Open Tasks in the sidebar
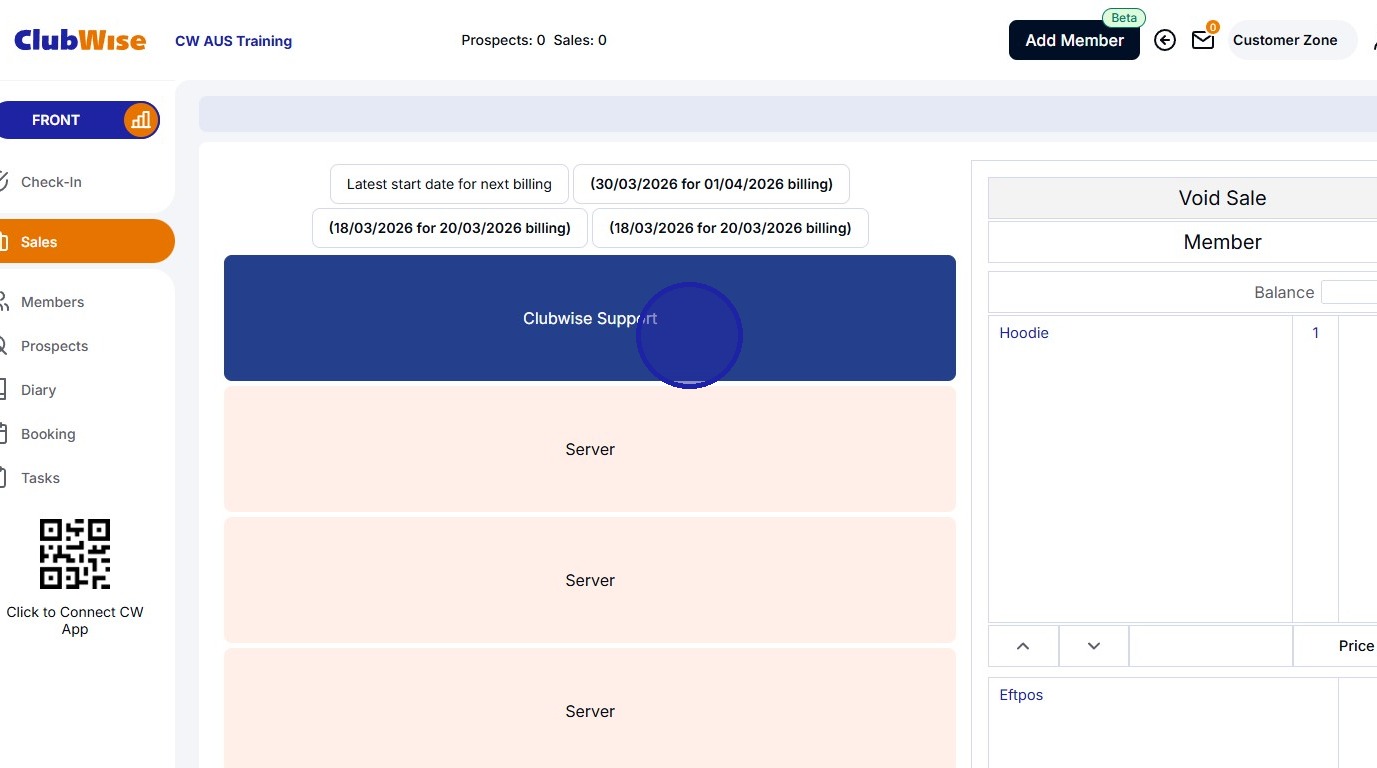The width and height of the screenshot is (1377, 768). (40, 478)
